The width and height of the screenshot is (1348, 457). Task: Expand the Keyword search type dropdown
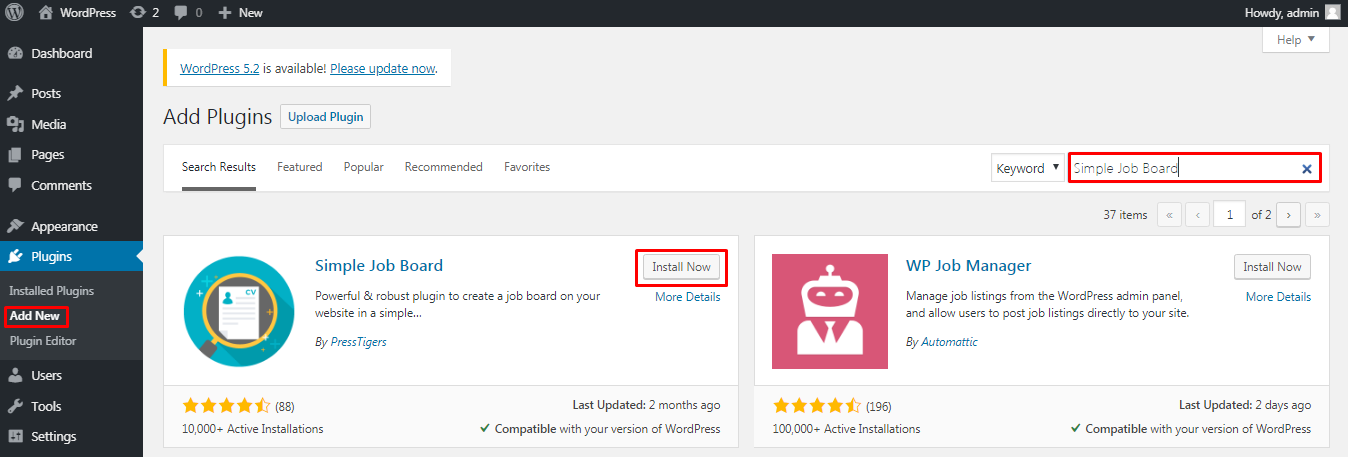tap(1028, 168)
